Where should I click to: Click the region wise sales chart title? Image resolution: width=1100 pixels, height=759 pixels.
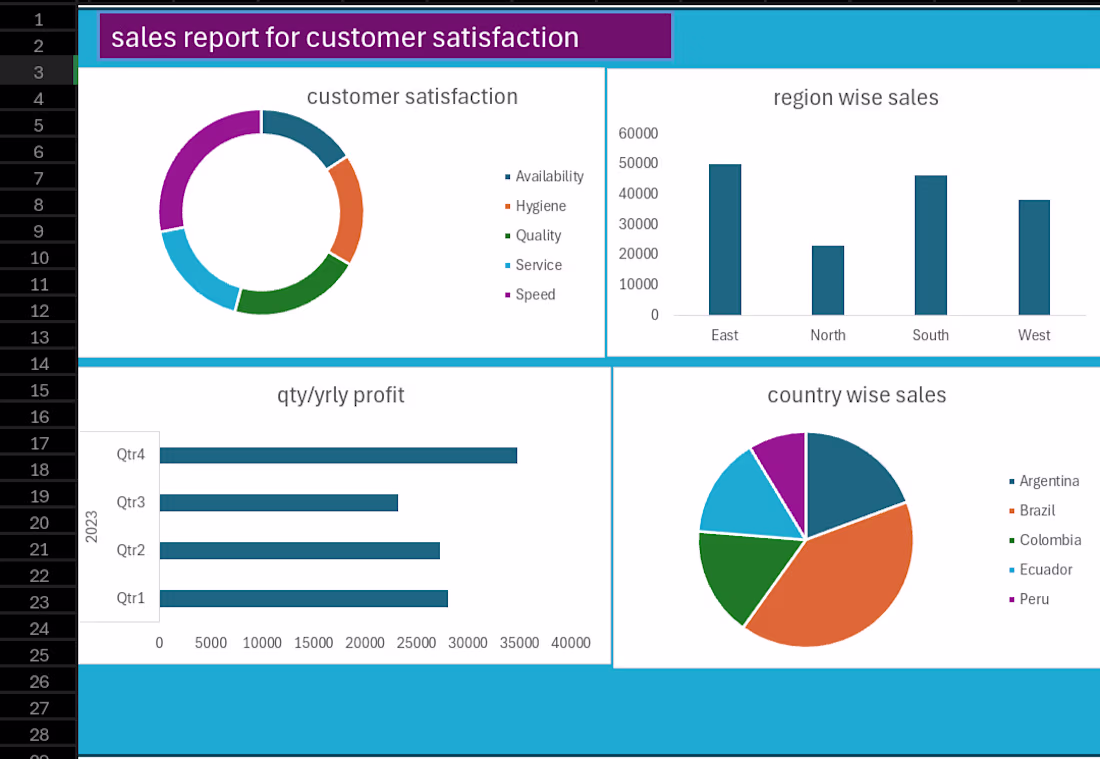856,98
